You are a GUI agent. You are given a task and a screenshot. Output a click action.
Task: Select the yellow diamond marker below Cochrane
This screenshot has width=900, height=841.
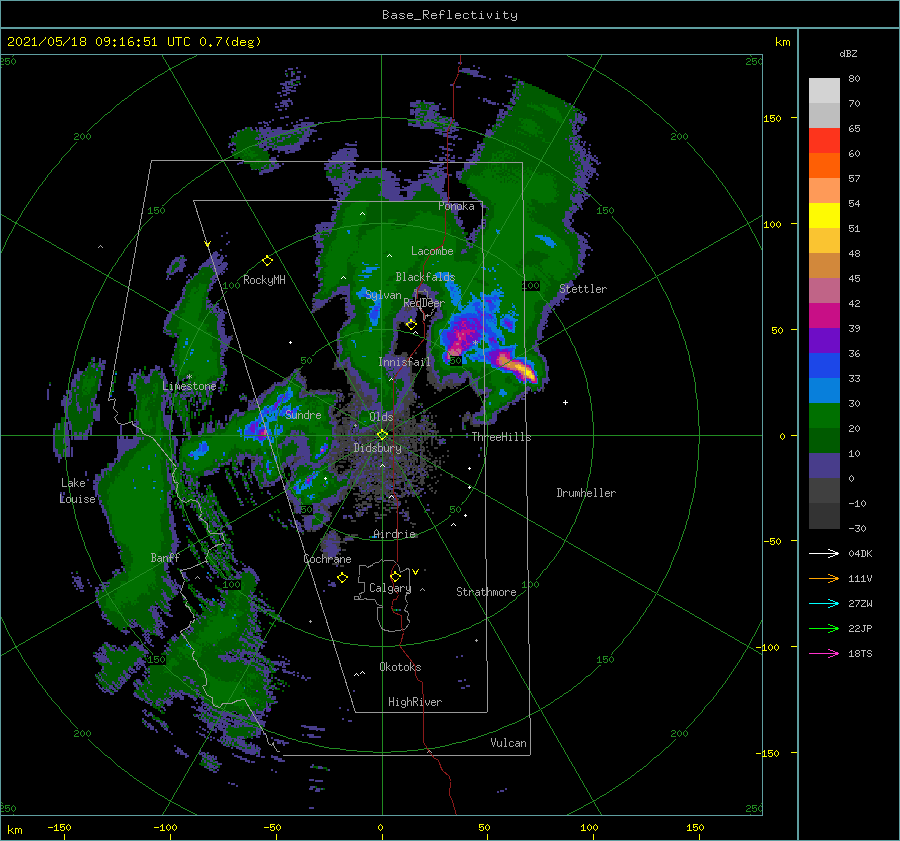pyautogui.click(x=342, y=578)
